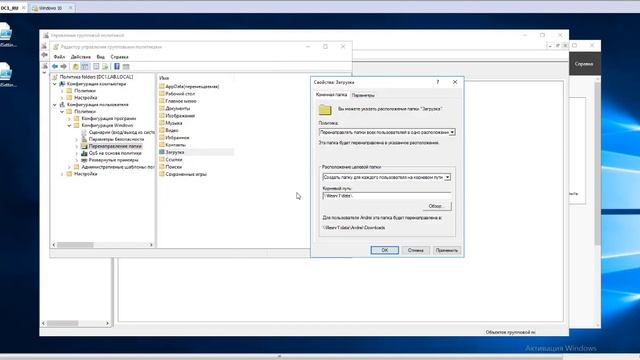Click the Применить button
The image size is (640, 360).
tap(447, 250)
